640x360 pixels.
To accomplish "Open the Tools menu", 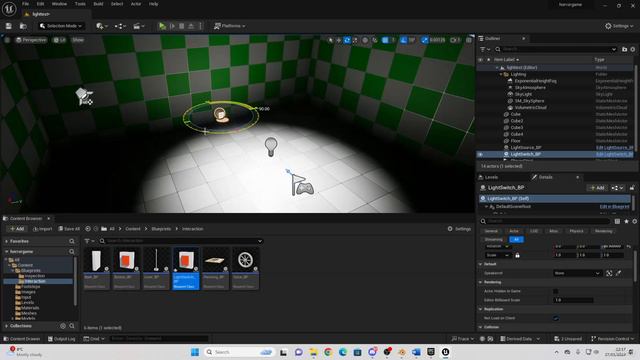I will point(80,4).
